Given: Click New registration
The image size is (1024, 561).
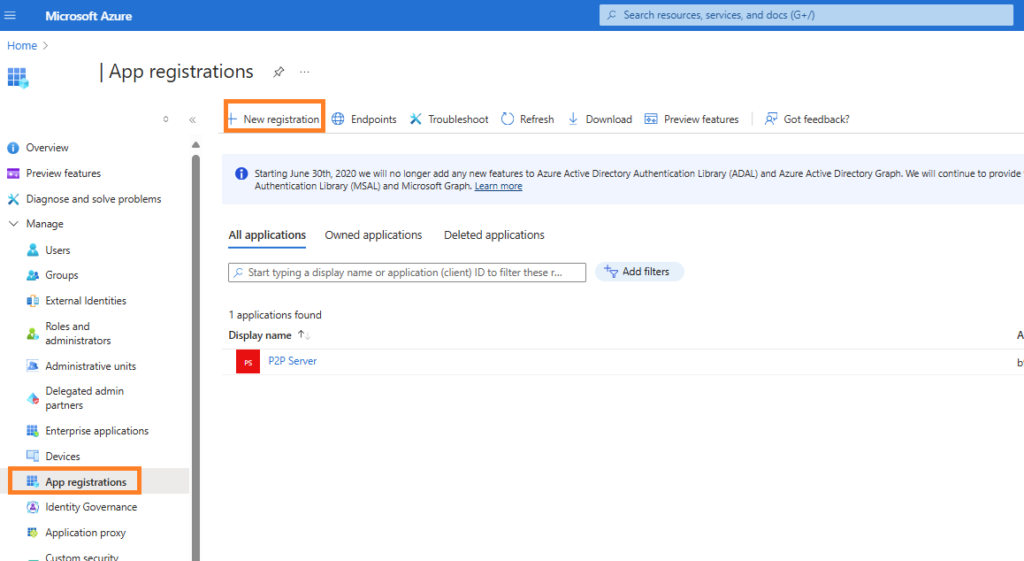Looking at the screenshot, I should tap(274, 119).
